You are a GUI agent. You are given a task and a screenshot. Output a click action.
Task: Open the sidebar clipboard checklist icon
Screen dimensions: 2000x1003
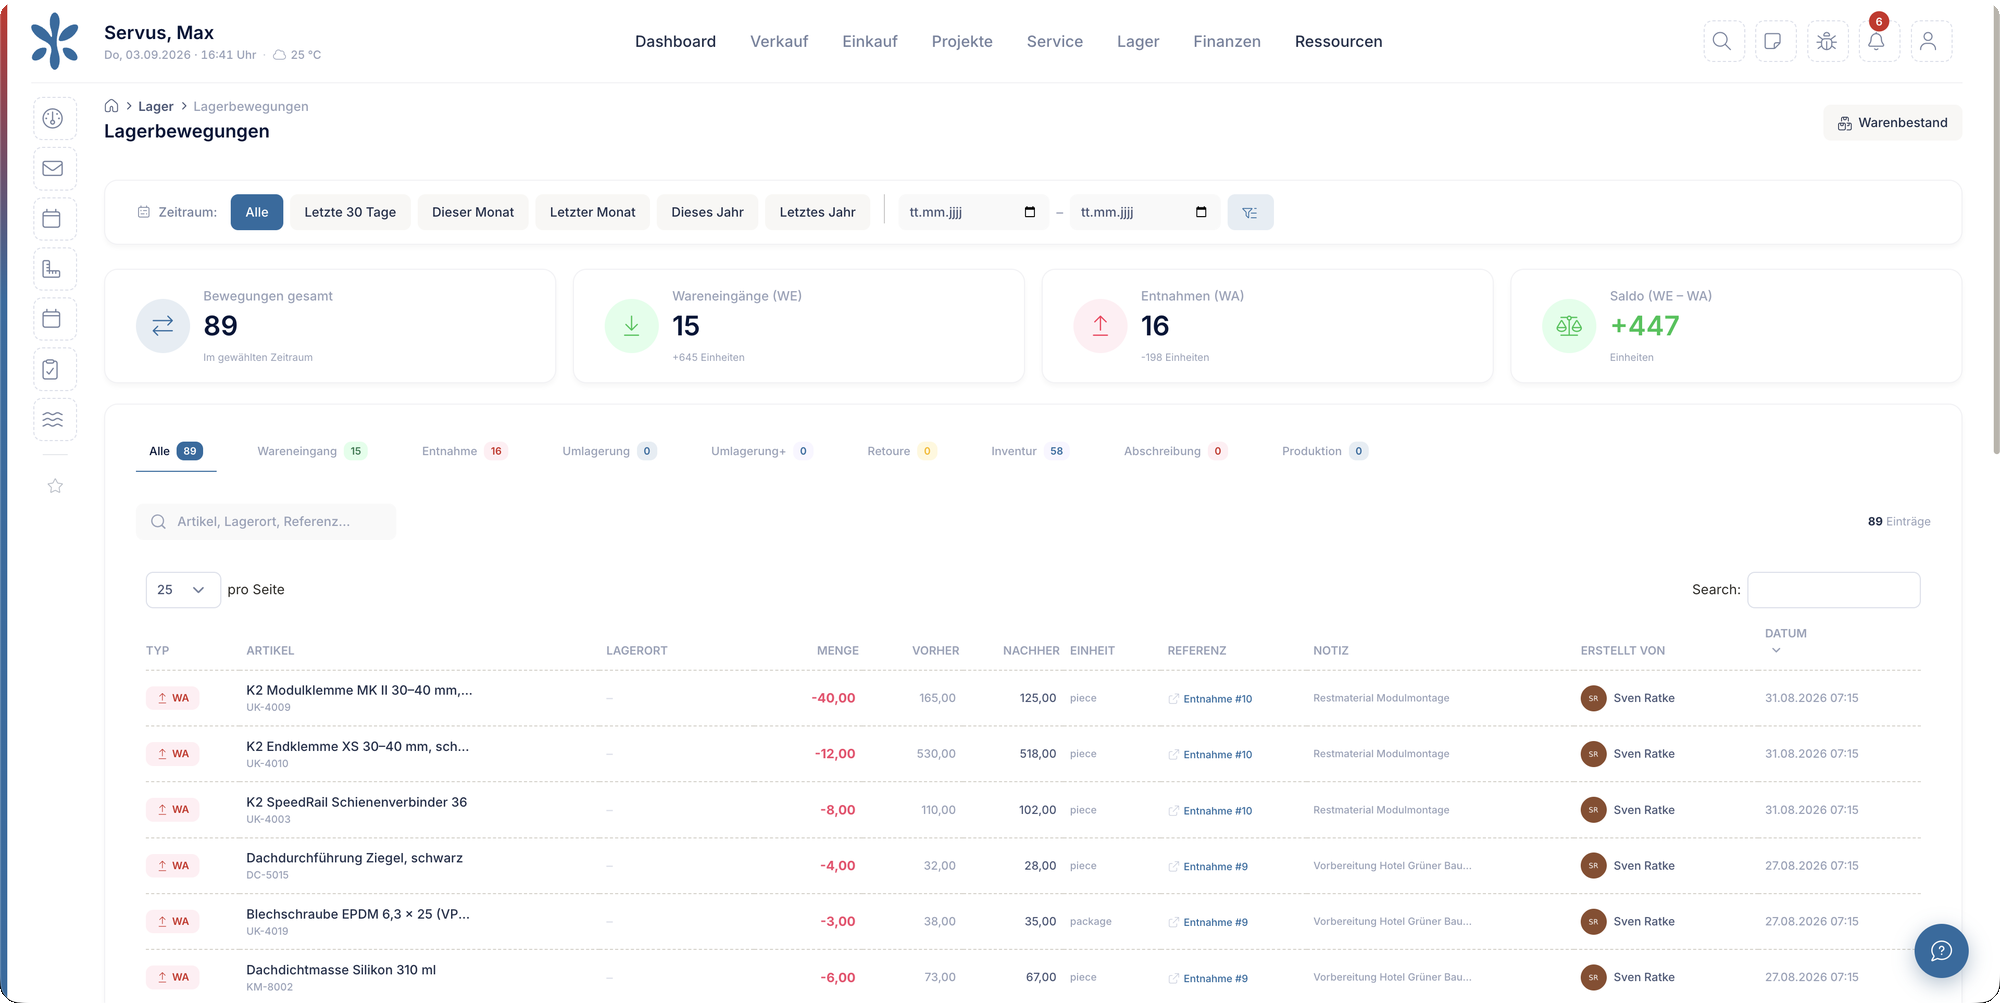(54, 370)
